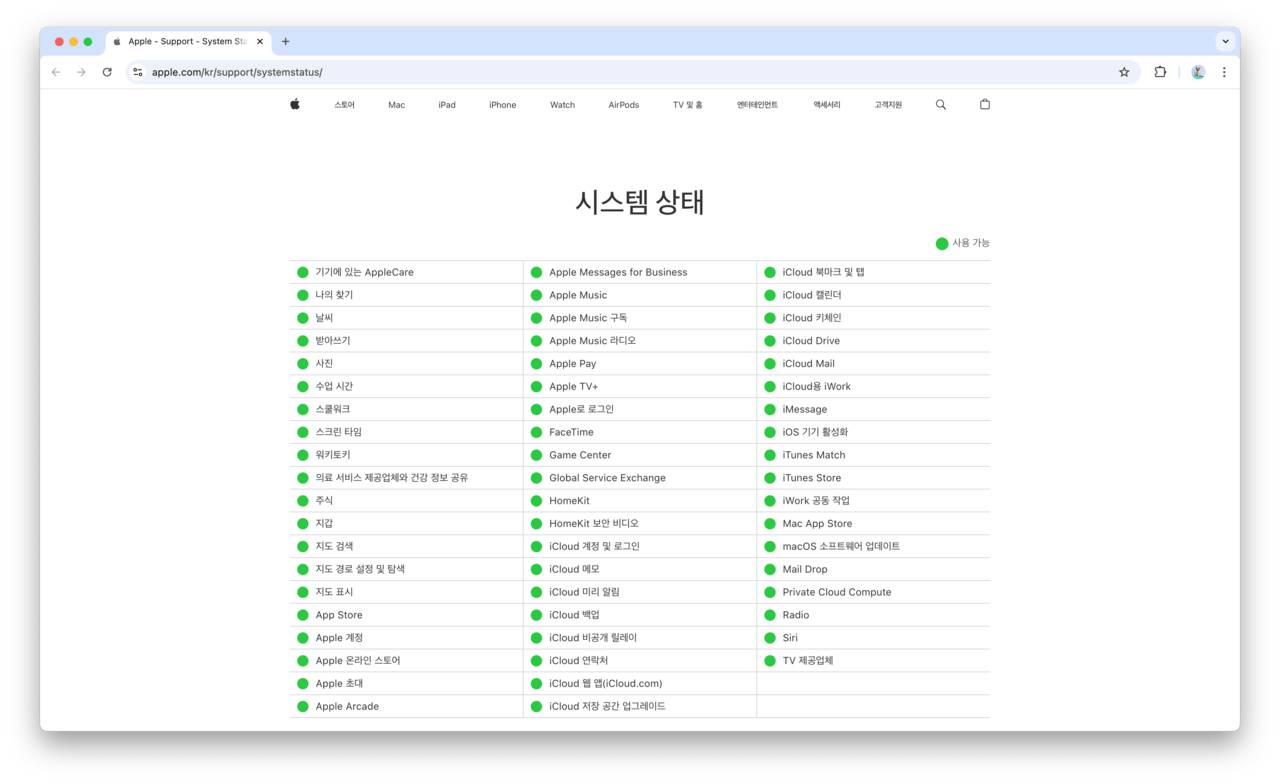Click the green status dot beside iCloud Mail

pyautogui.click(x=770, y=364)
